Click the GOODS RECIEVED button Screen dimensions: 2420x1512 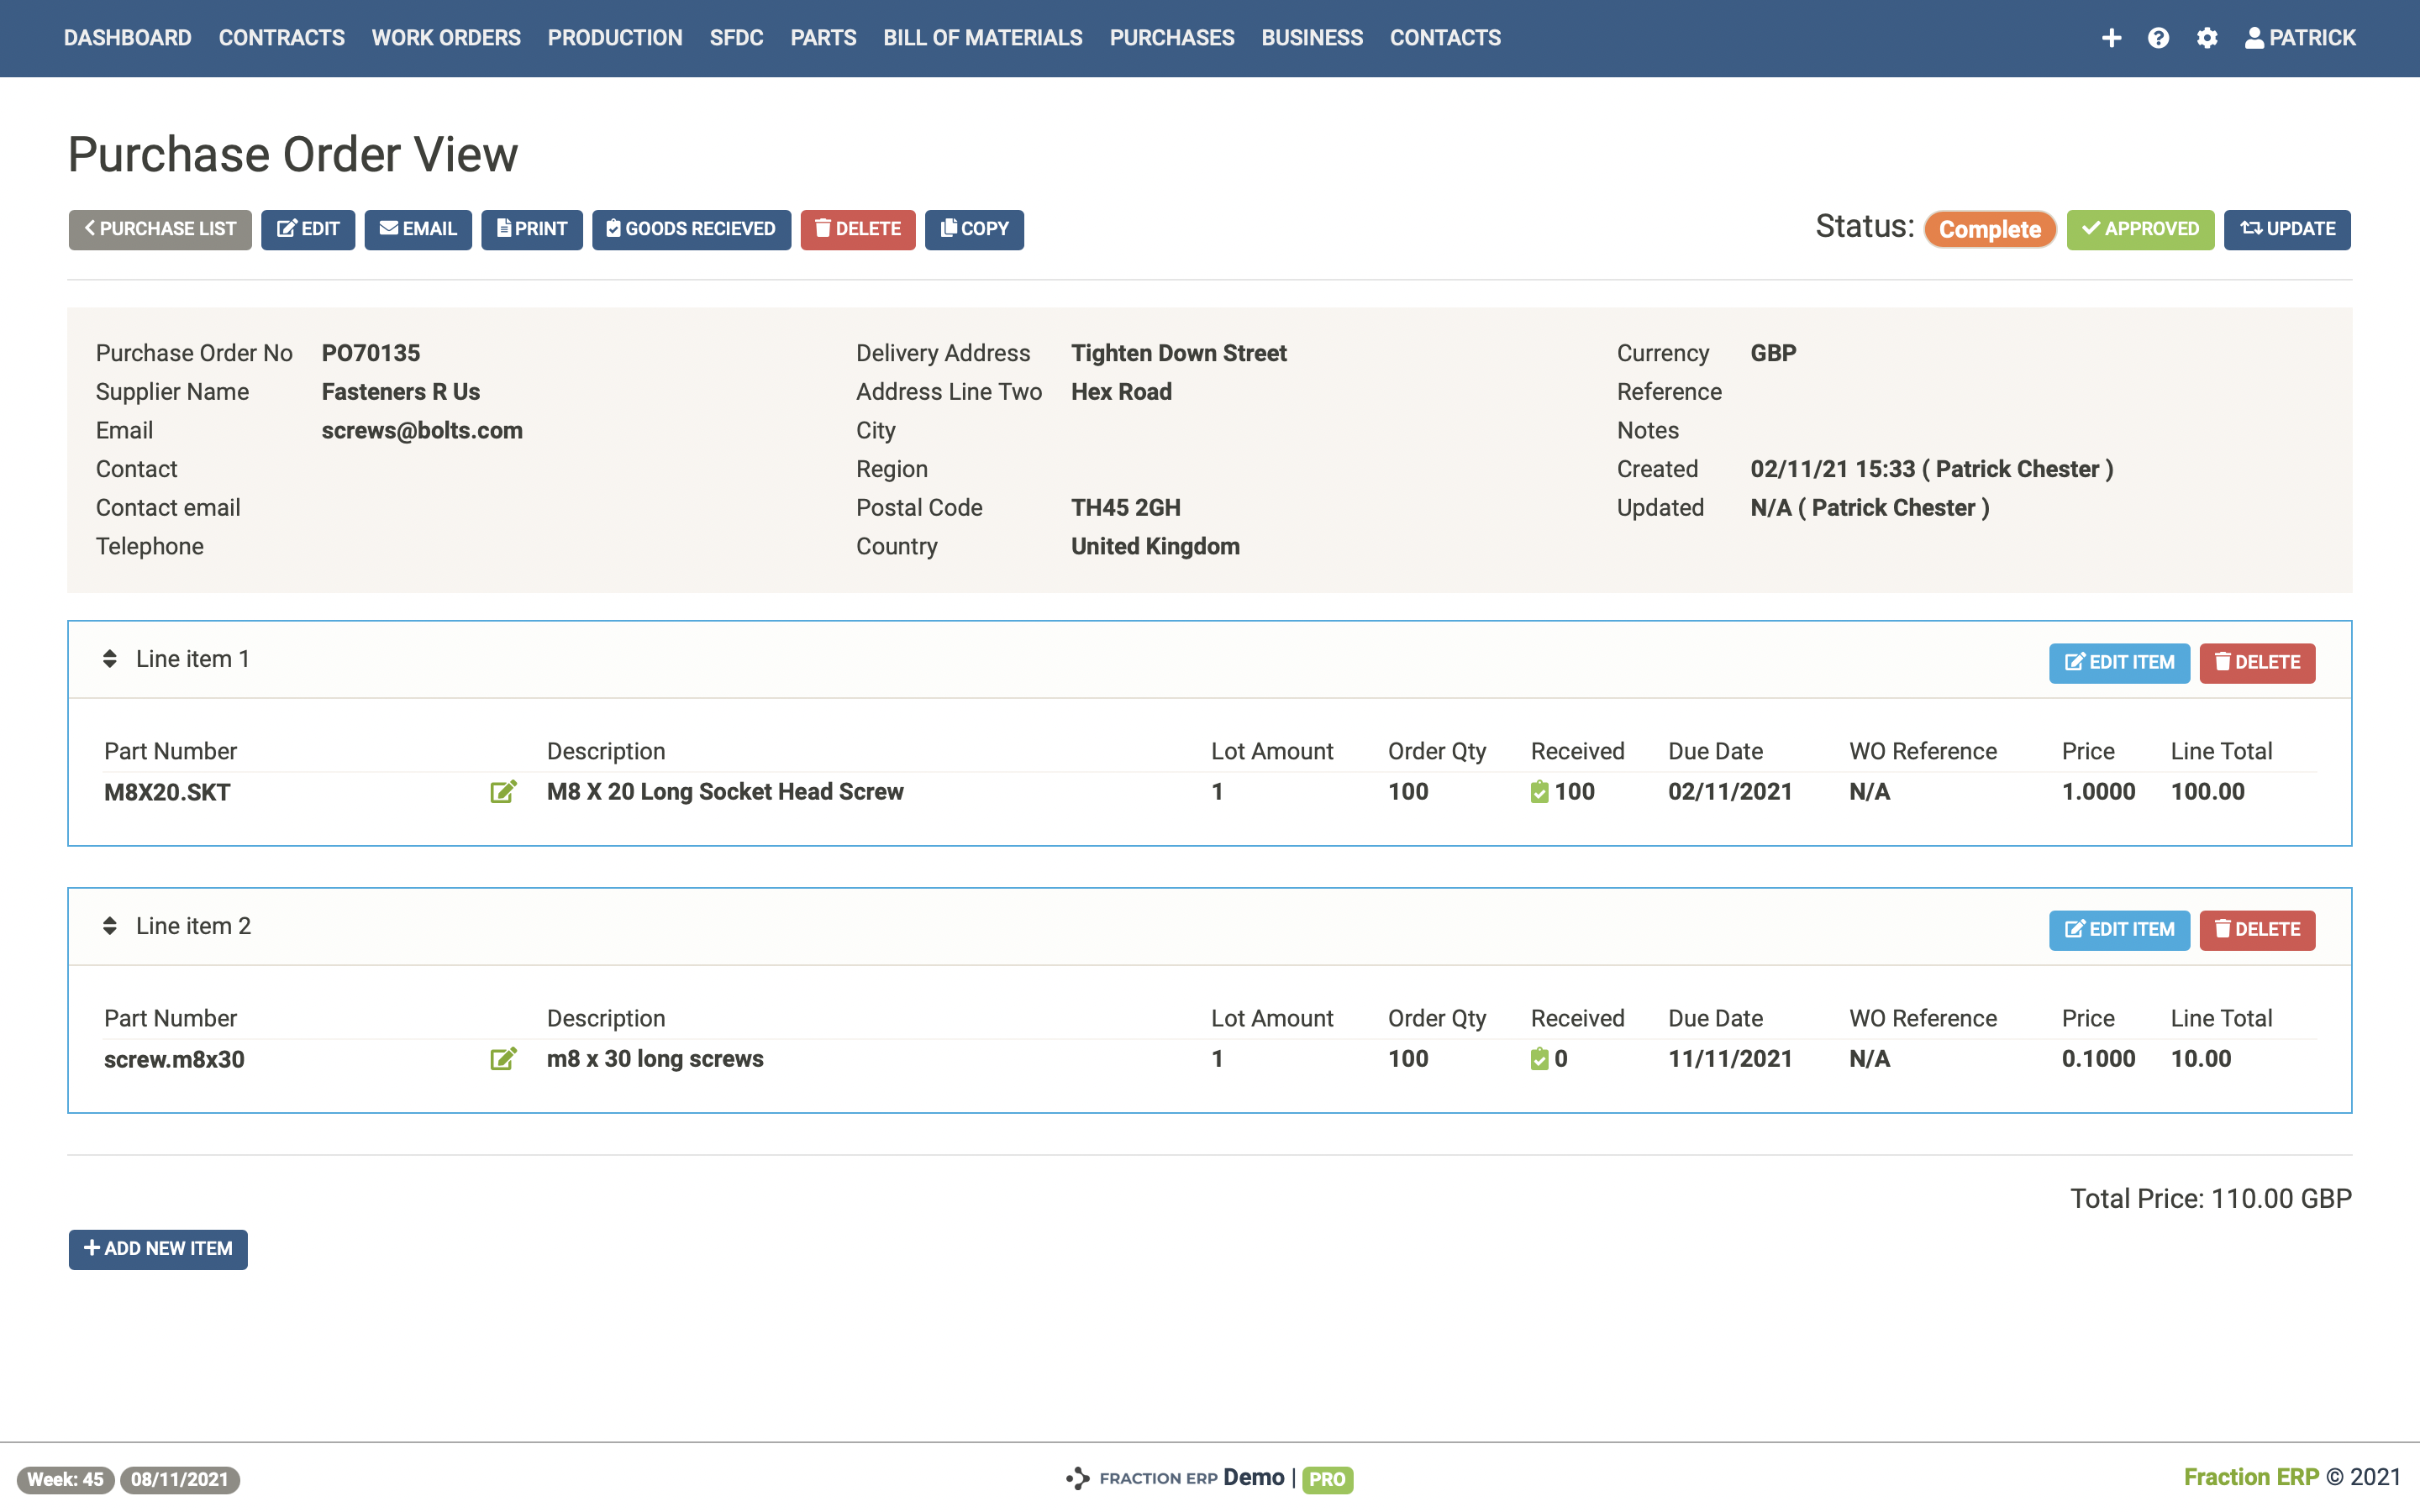coord(691,229)
